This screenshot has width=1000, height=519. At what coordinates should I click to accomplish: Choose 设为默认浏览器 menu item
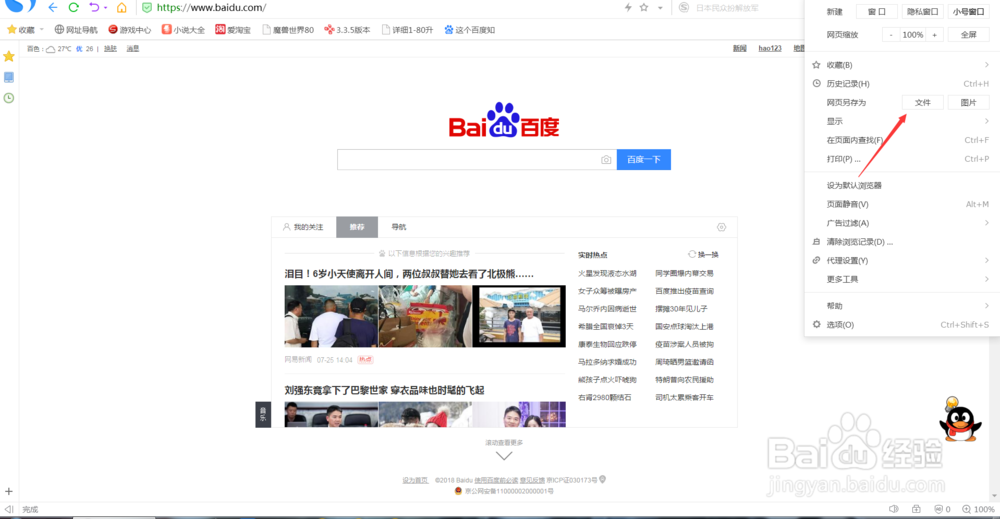pos(901,186)
